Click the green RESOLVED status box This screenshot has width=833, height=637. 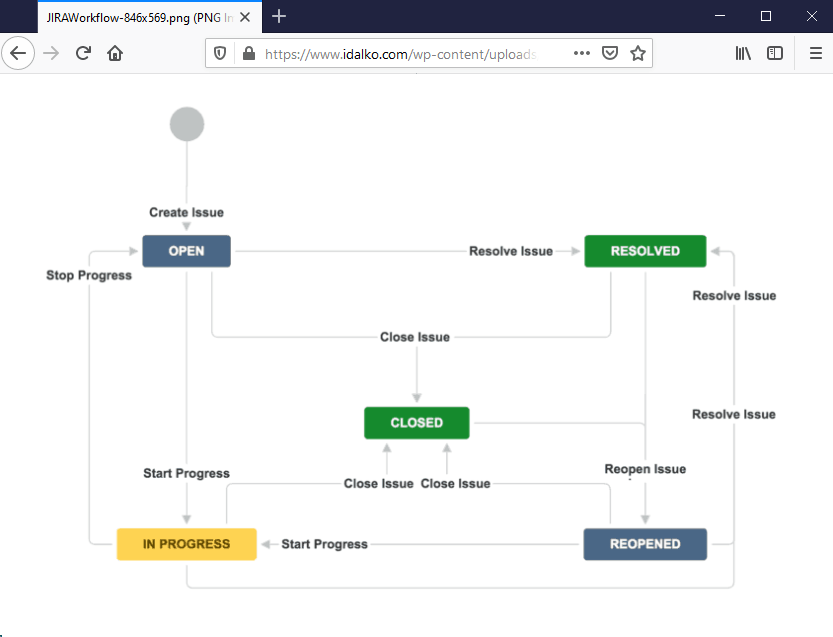tap(645, 251)
